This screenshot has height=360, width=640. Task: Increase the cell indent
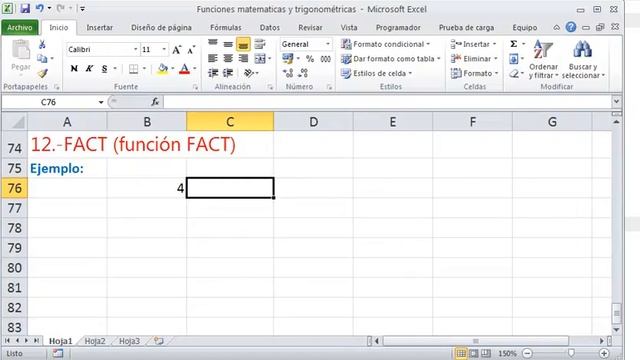228,73
